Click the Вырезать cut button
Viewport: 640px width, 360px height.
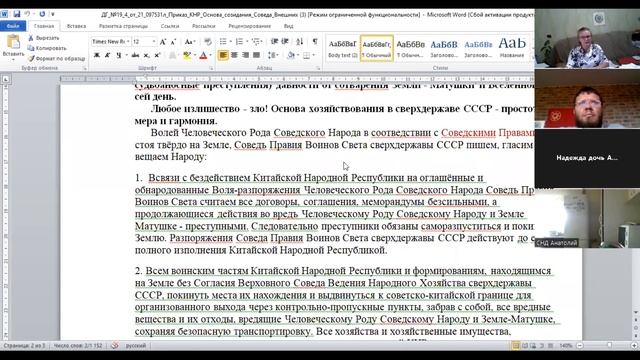pyautogui.click(x=44, y=38)
